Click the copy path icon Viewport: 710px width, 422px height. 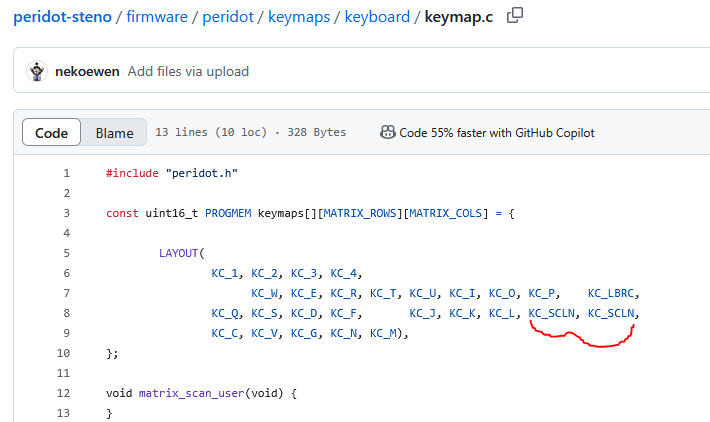pos(515,16)
